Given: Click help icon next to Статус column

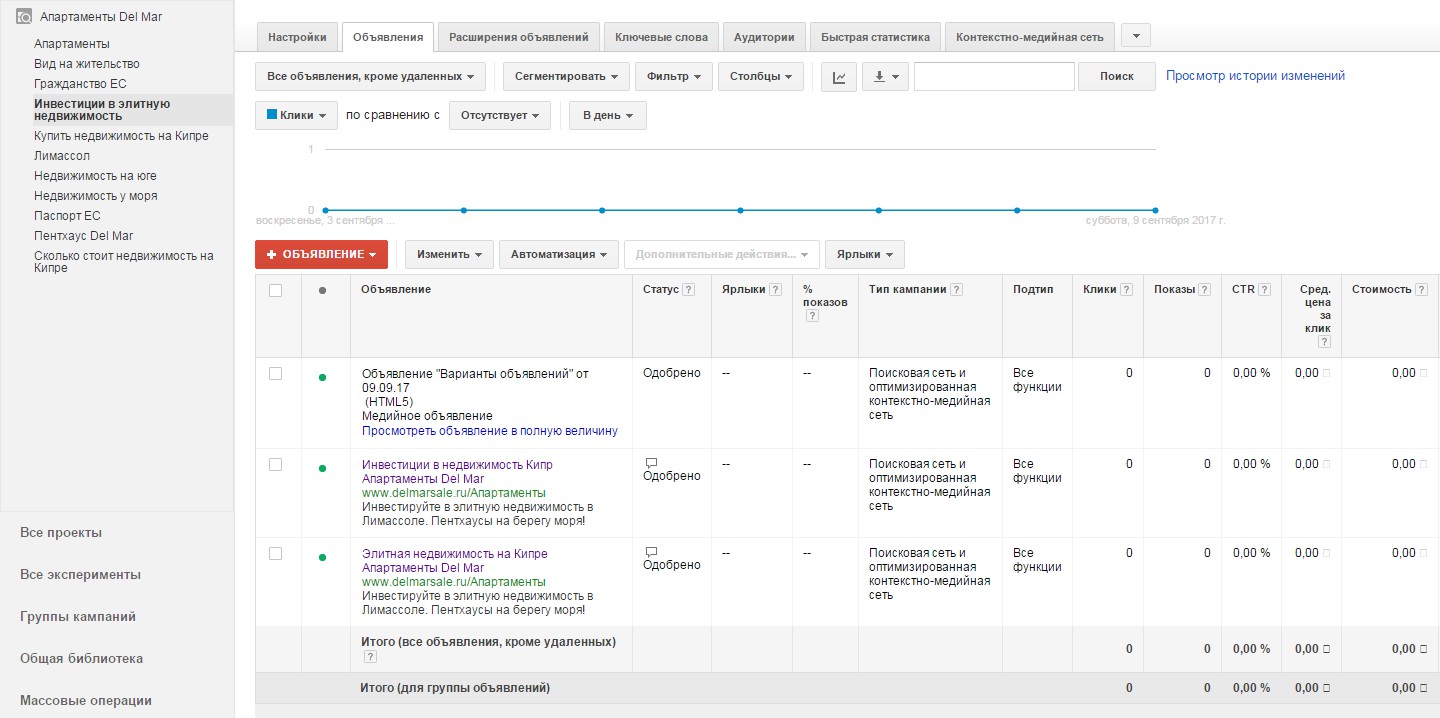Looking at the screenshot, I should (x=688, y=290).
